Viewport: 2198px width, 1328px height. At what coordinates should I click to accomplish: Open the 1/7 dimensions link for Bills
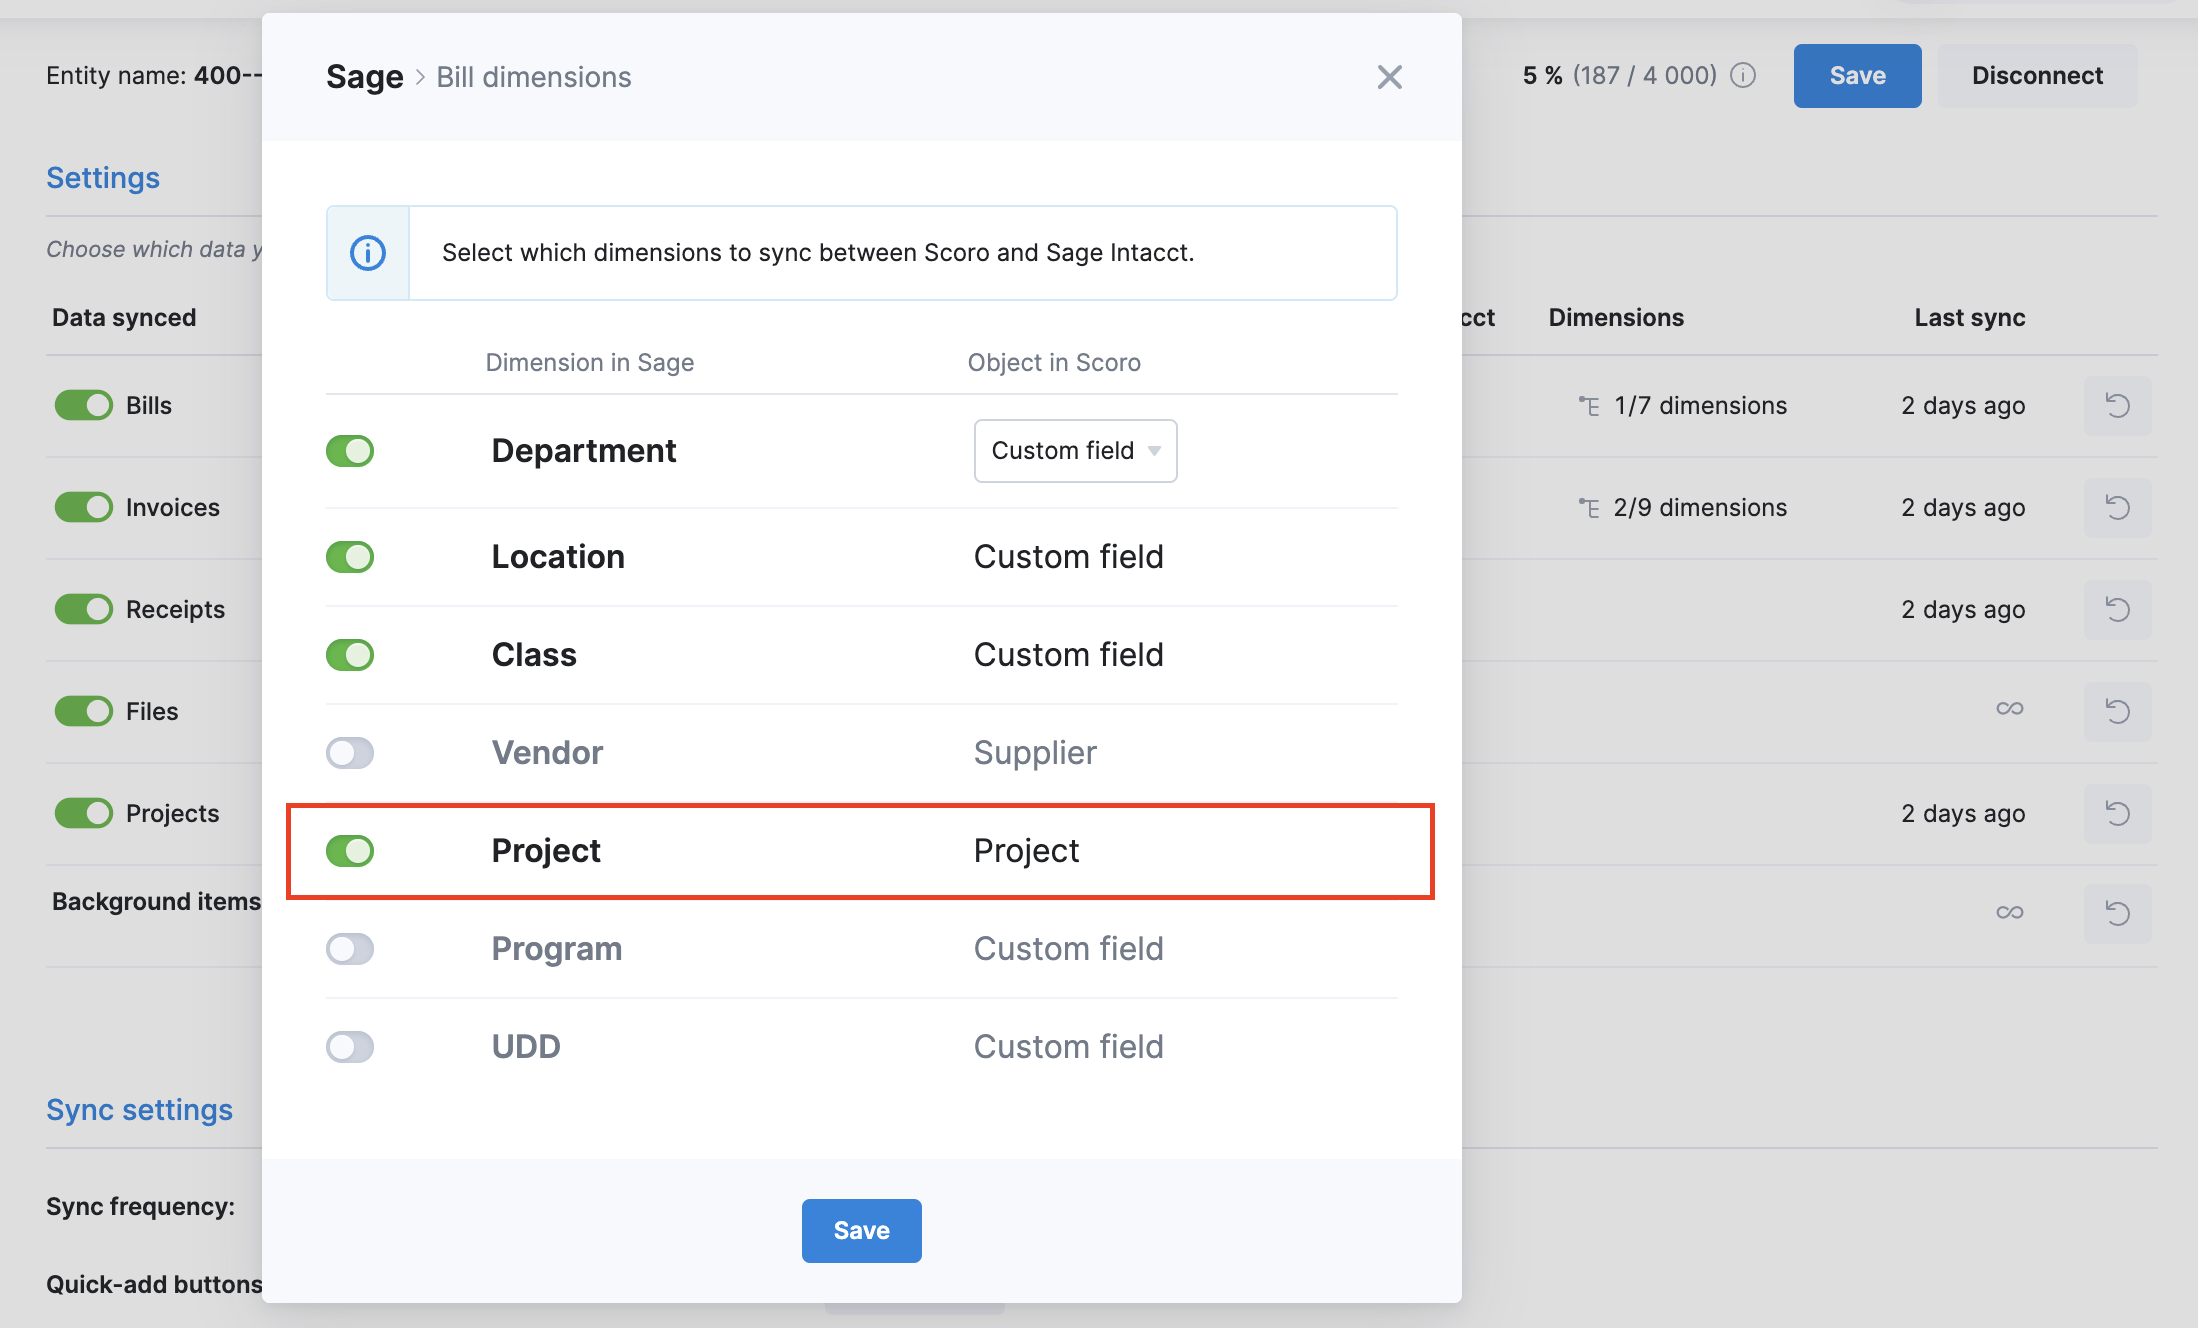pyautogui.click(x=1701, y=406)
